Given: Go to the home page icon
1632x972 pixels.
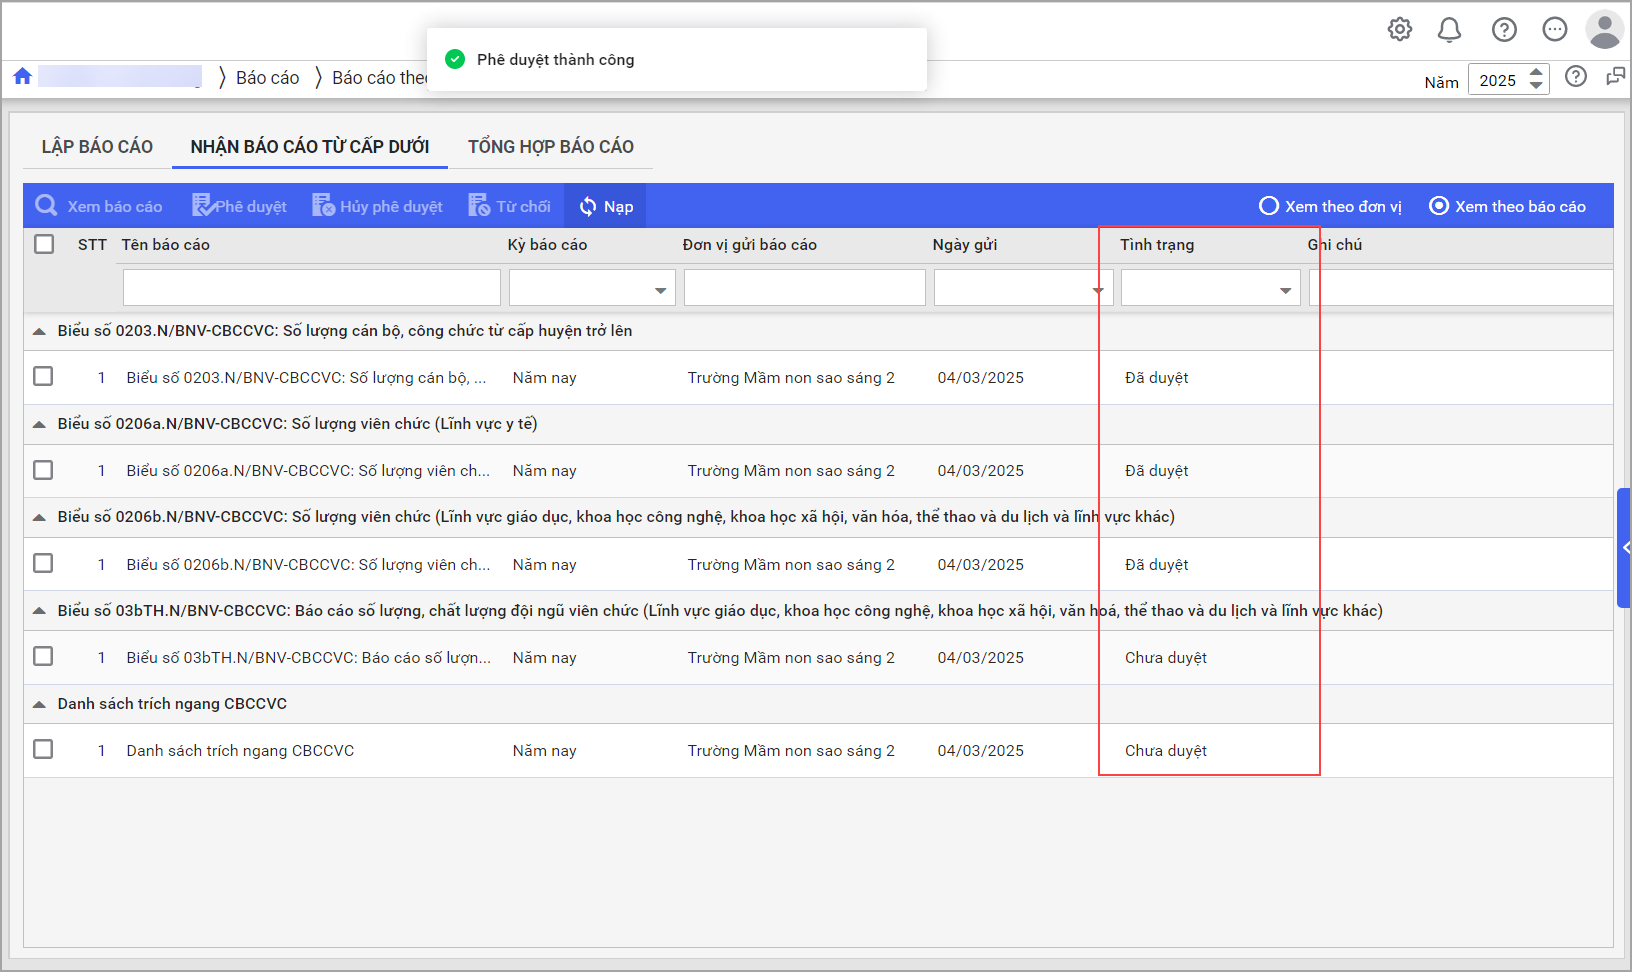Looking at the screenshot, I should (x=22, y=76).
